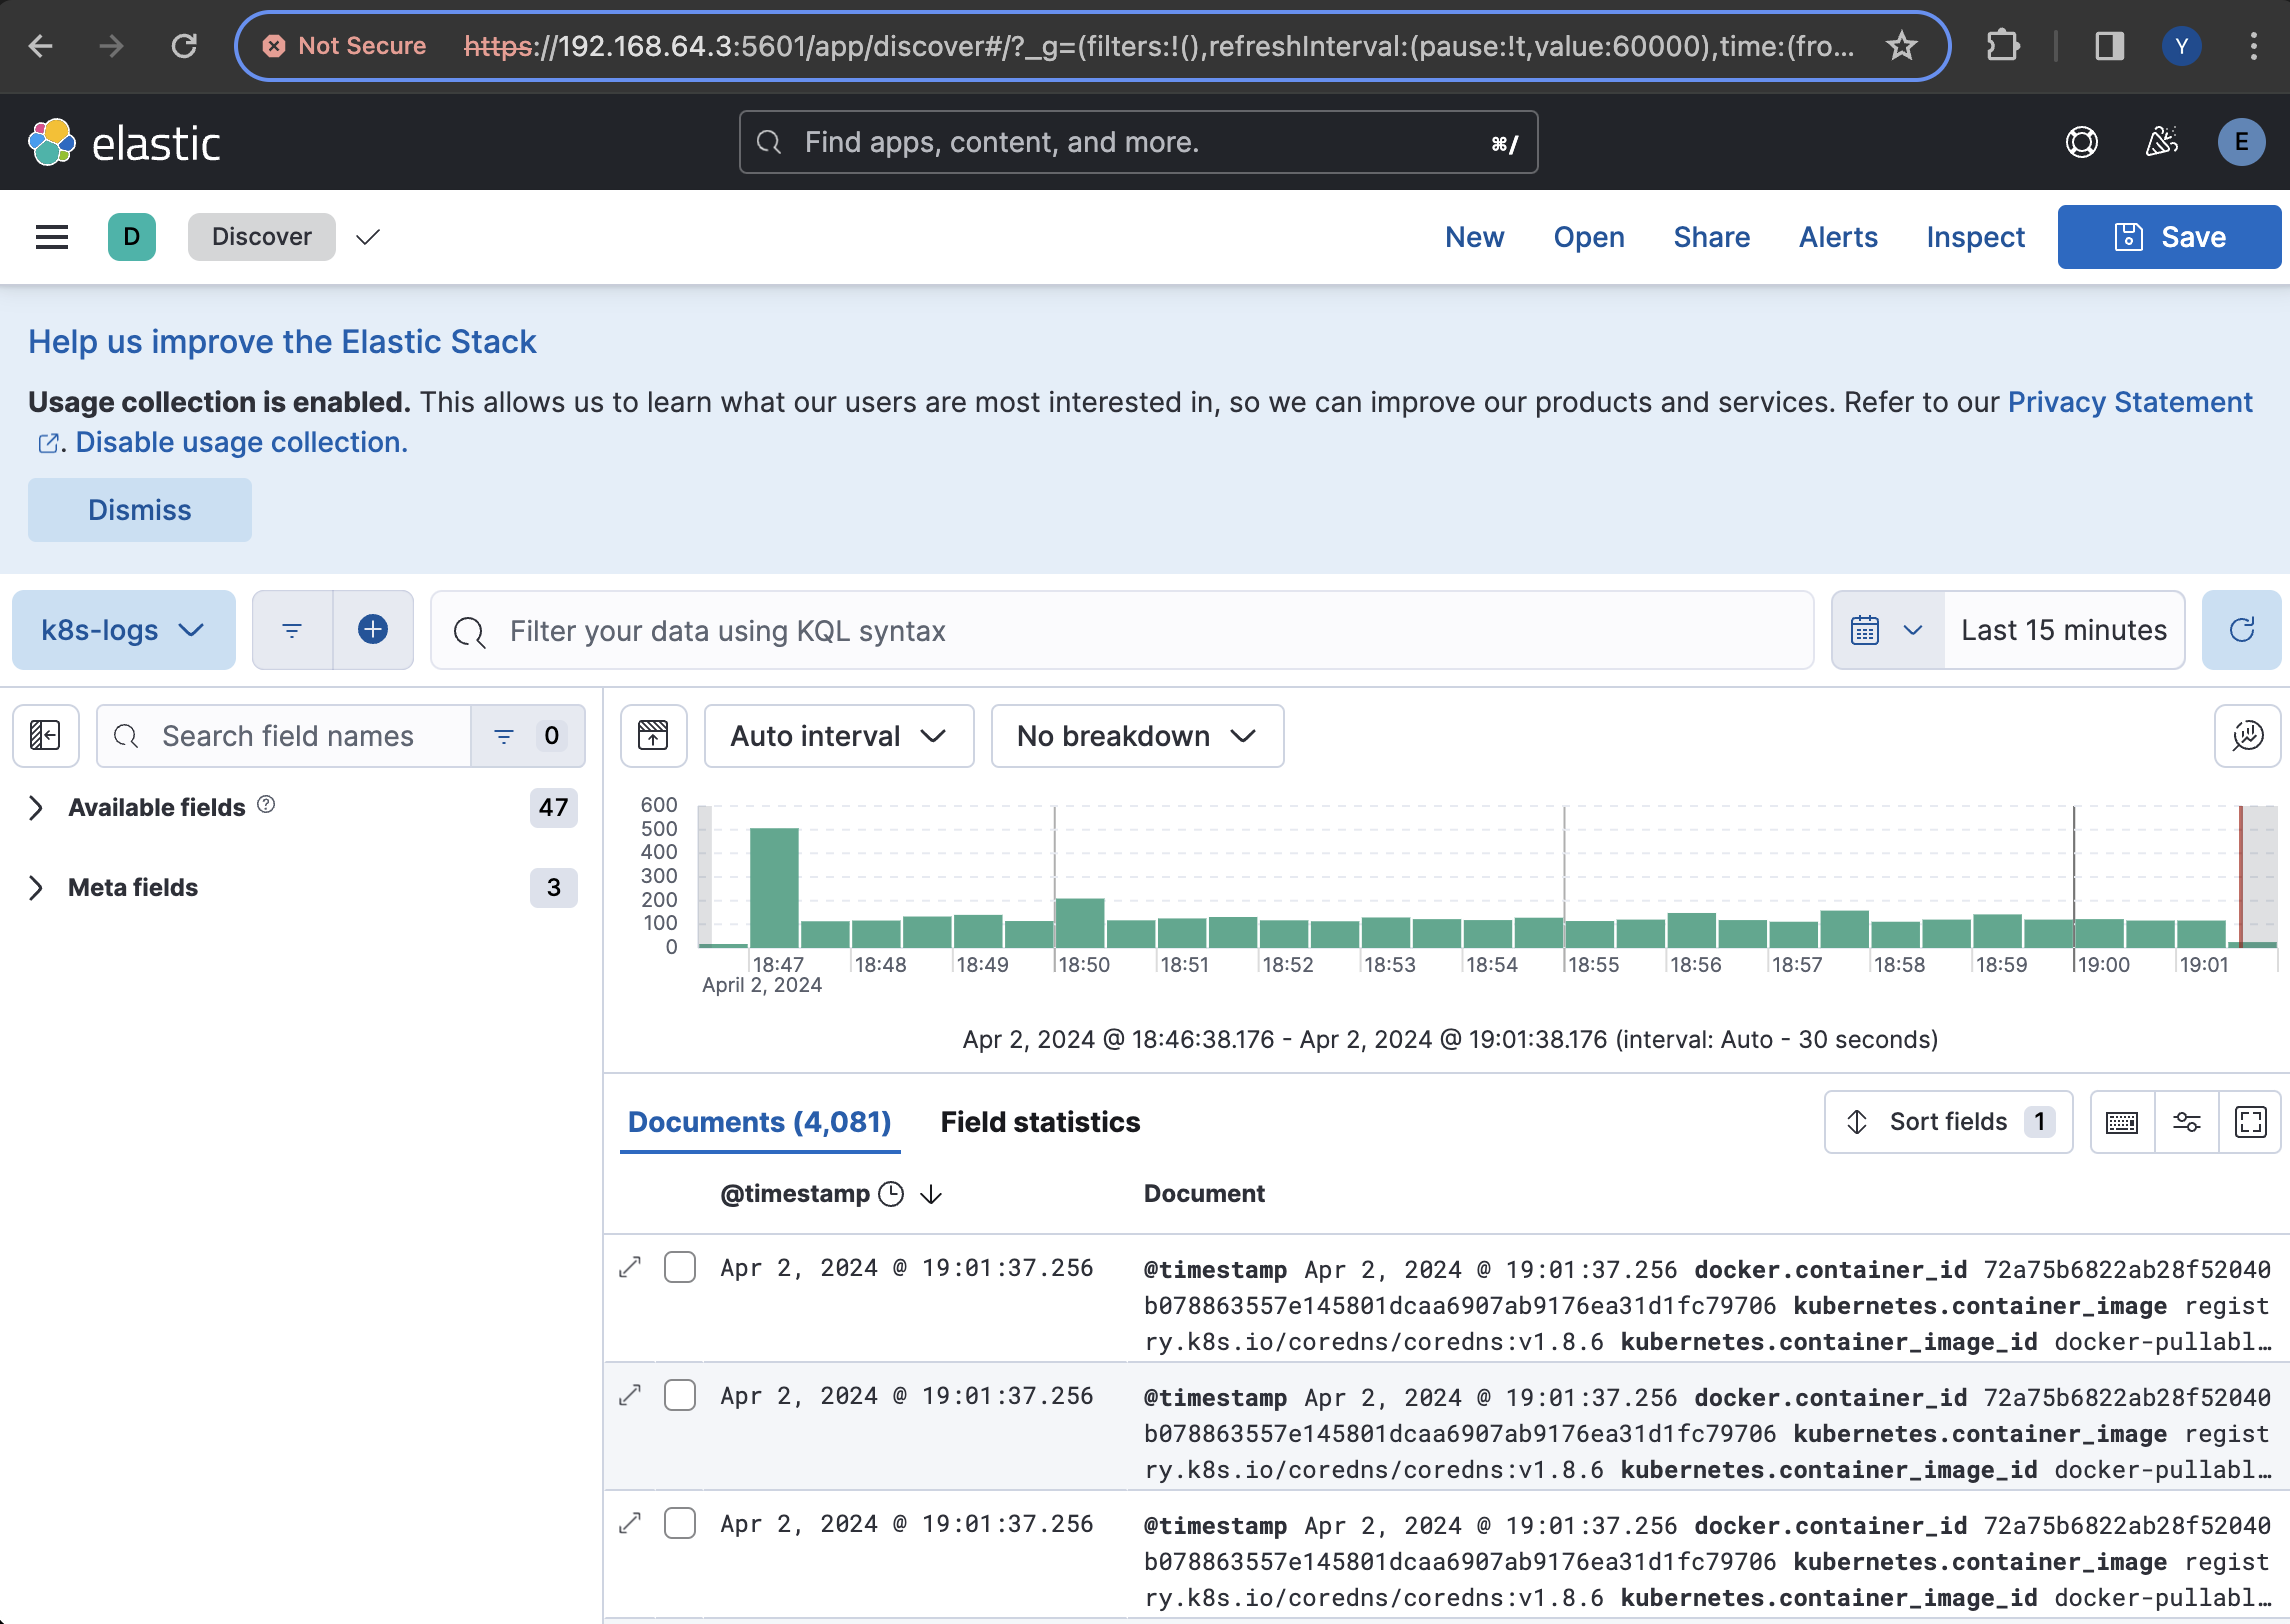Open the Privacy Statement link
Viewport: 2290px width, 1624px height.
2130,402
